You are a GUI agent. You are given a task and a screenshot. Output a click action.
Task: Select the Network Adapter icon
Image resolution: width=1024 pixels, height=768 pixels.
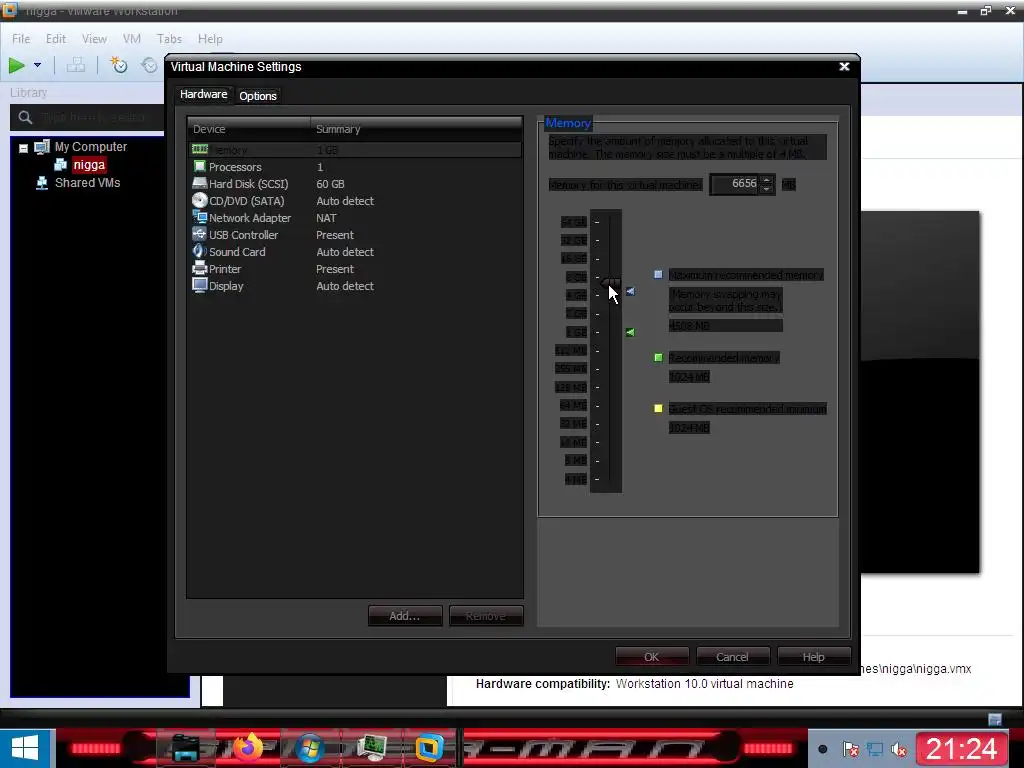200,217
